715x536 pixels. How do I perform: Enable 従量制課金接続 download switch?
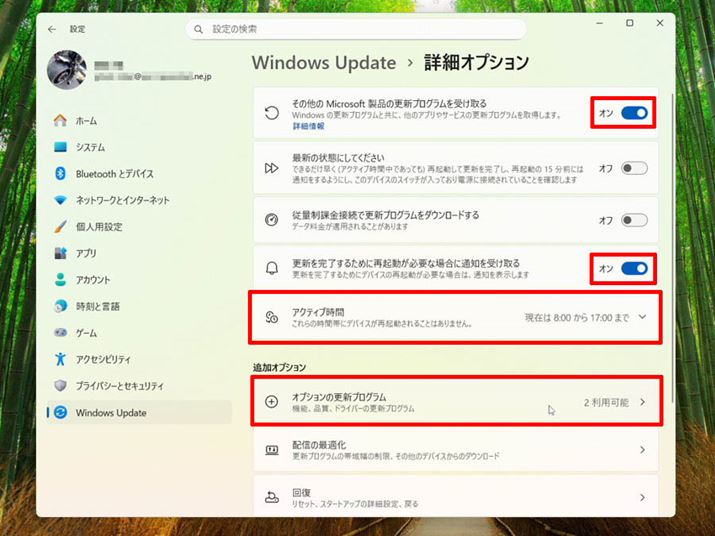click(x=634, y=220)
